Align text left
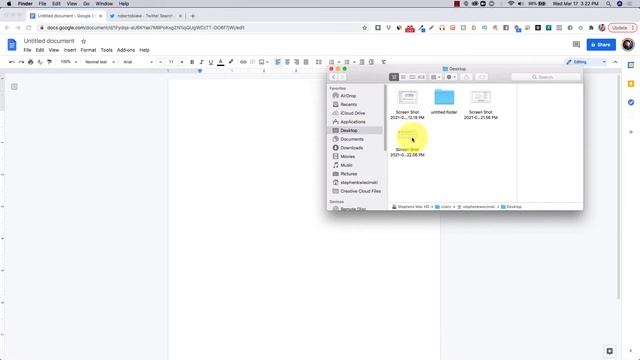This screenshot has height=360, width=640. 278,62
